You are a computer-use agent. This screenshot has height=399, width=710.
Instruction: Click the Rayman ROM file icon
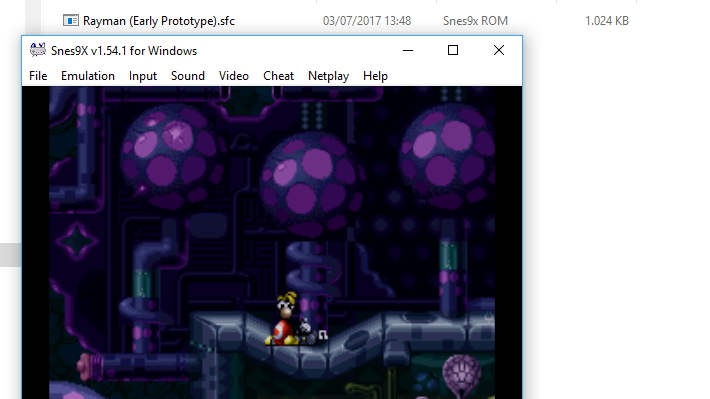coord(71,20)
